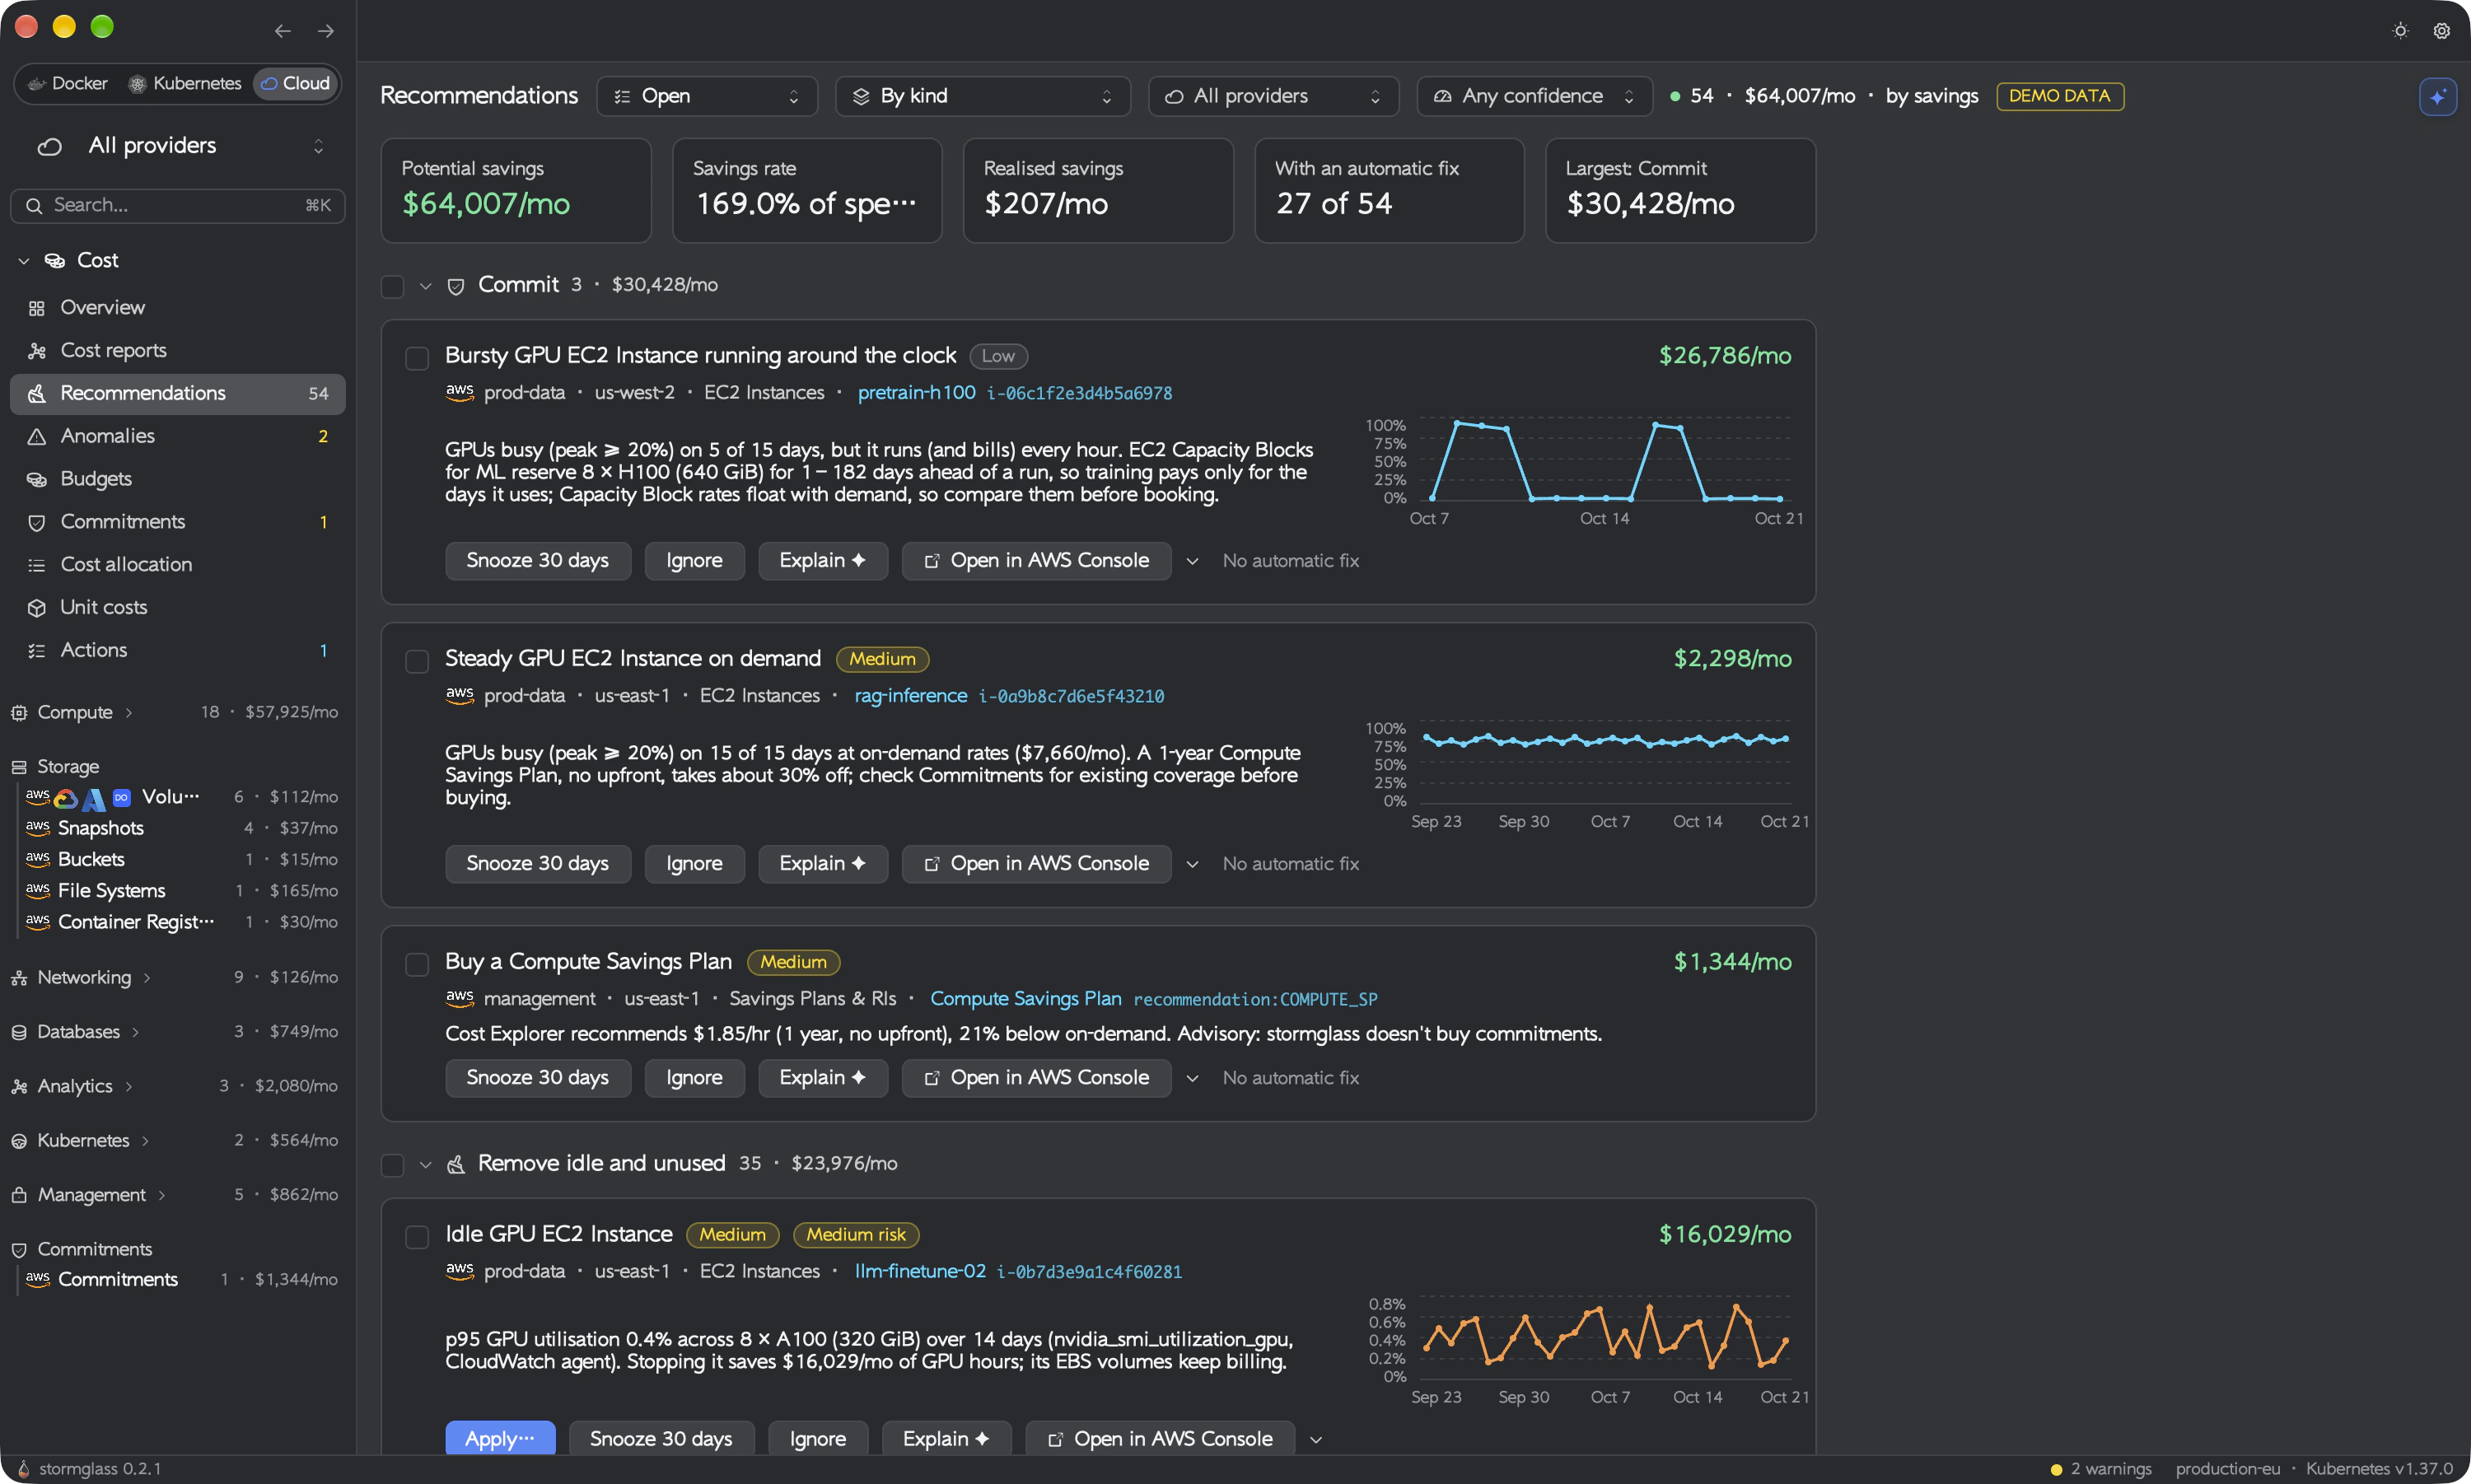The image size is (2471, 1484).
Task: Open Recommendations in the sidebar
Action: coord(178,394)
